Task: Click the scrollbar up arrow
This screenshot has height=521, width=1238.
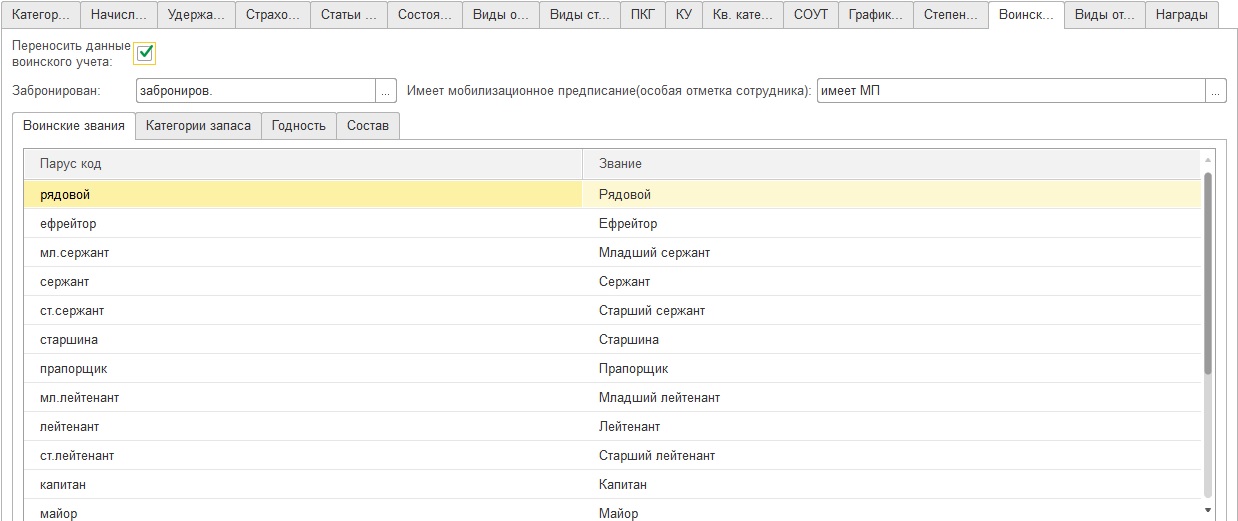Action: (1207, 160)
